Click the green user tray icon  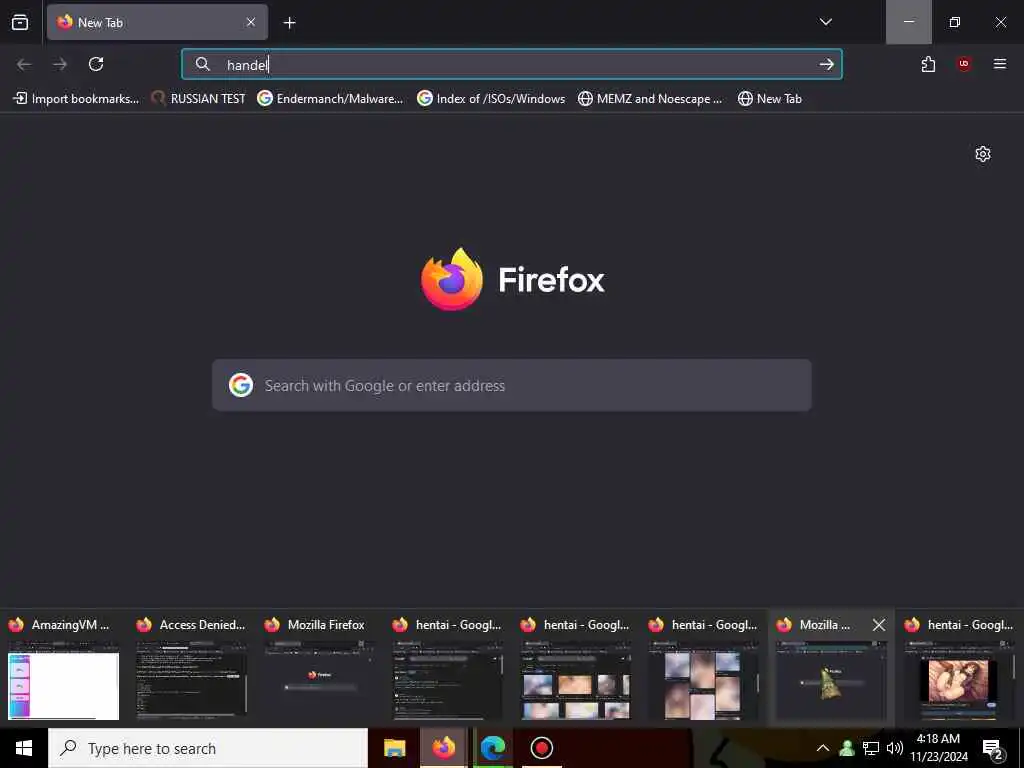point(847,748)
